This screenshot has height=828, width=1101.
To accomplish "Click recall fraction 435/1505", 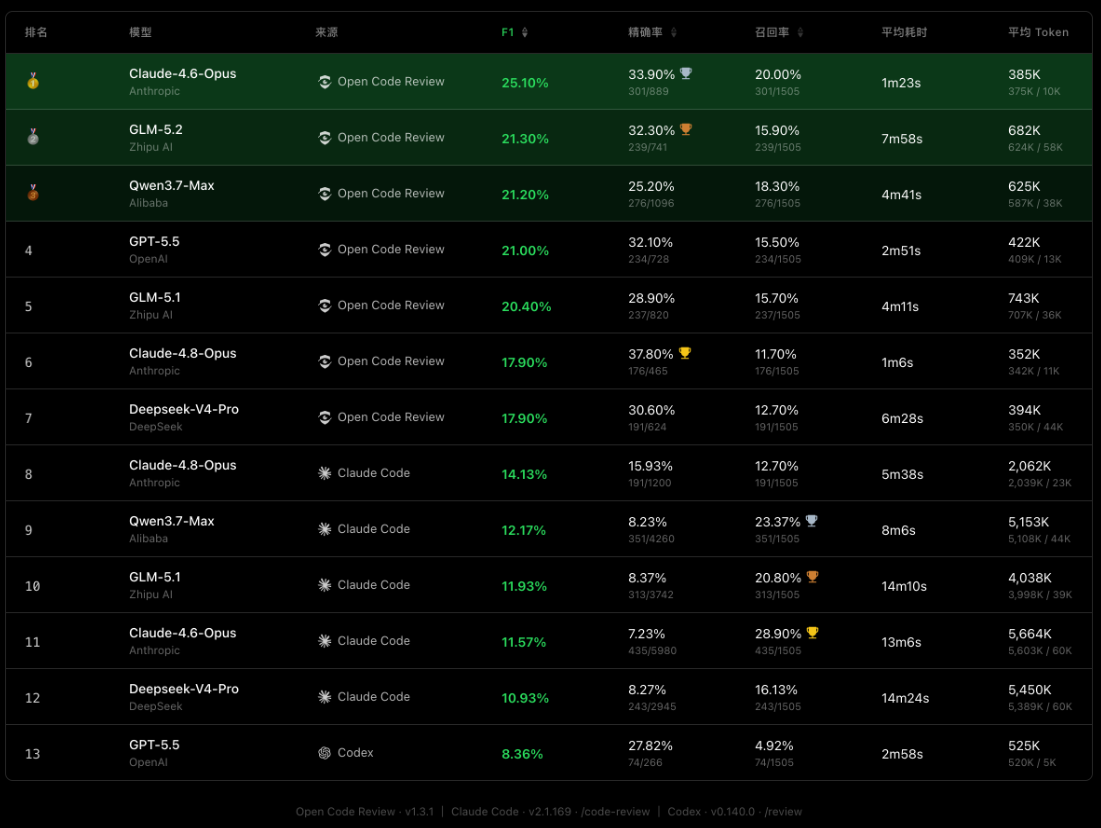I will click(x=778, y=651).
